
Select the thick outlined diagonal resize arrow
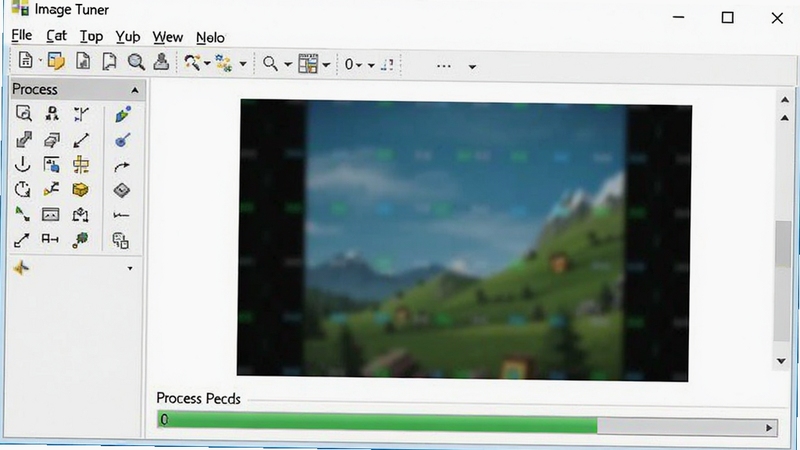tap(23, 139)
